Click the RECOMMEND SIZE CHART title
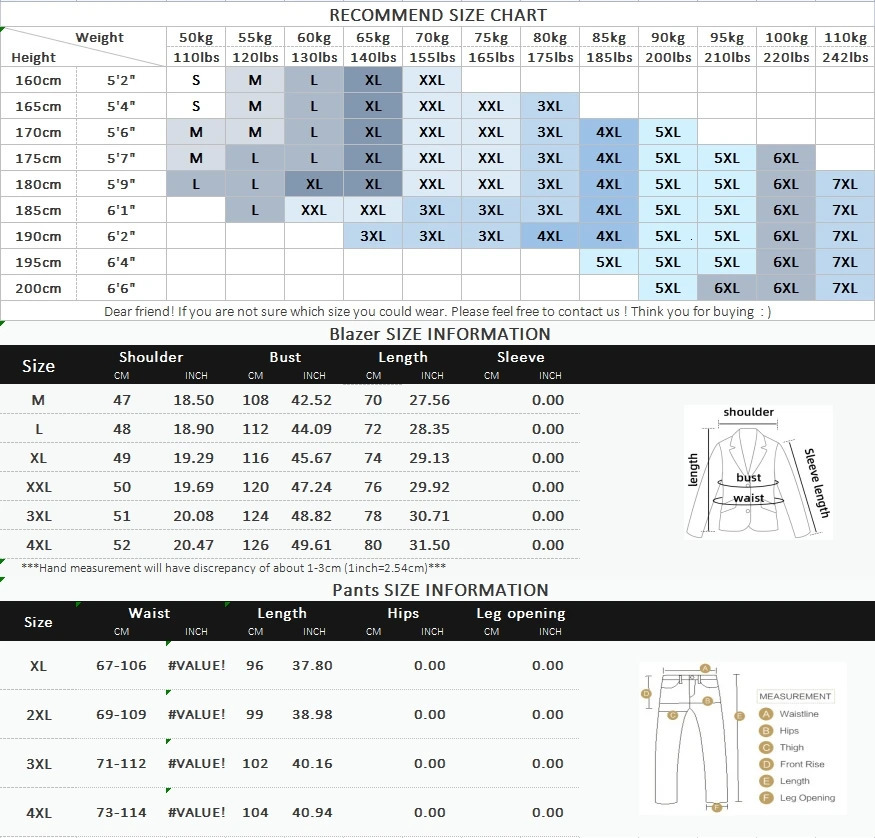This screenshot has height=838, width=875. (x=437, y=15)
